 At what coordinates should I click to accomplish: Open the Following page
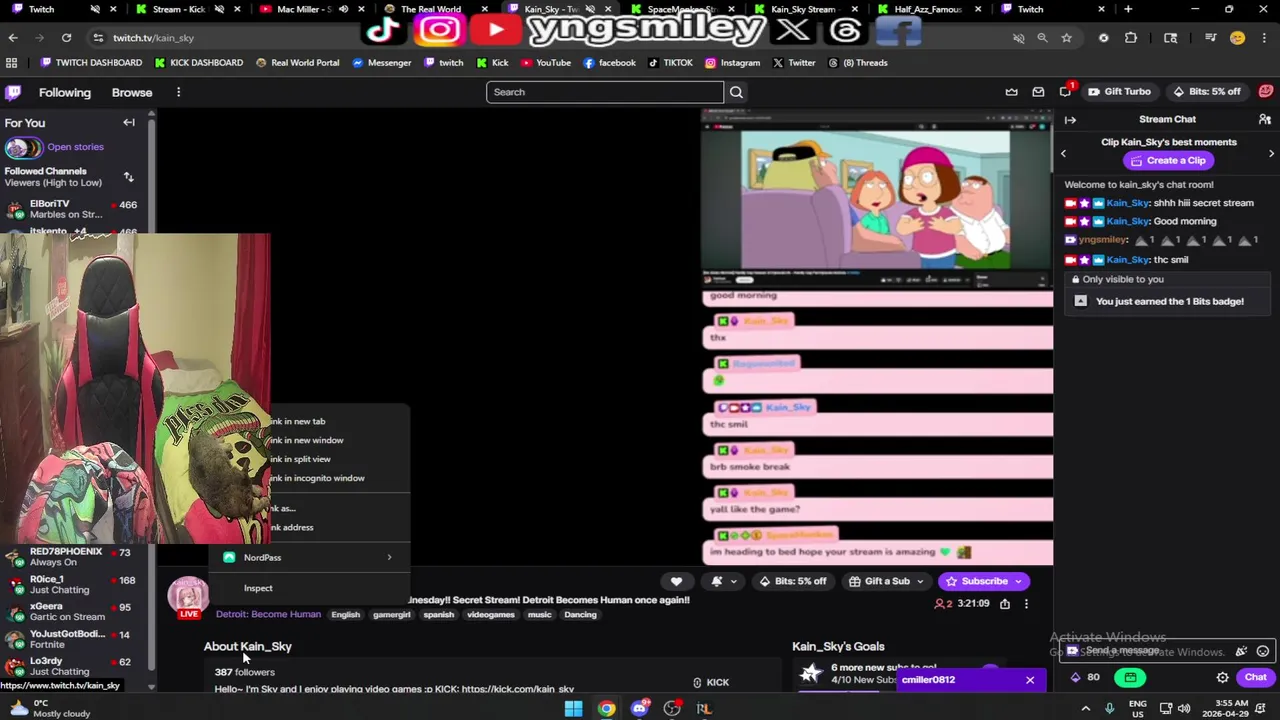[65, 92]
